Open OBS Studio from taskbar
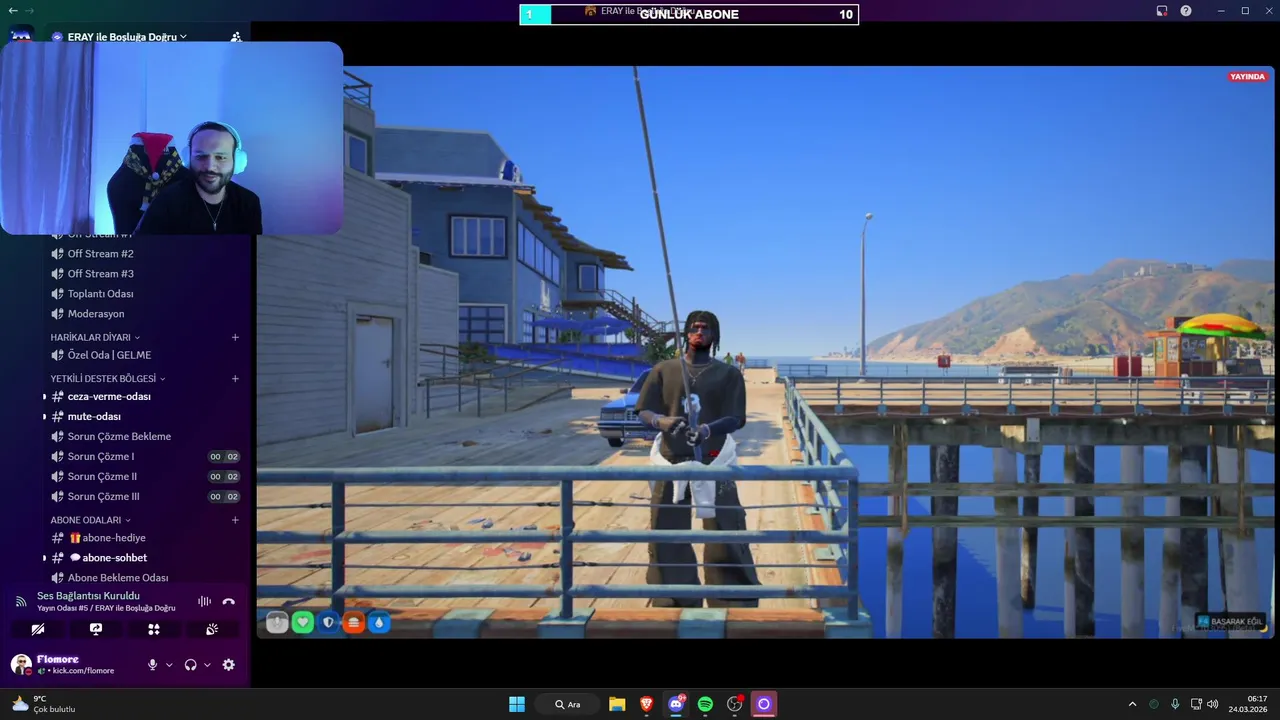The image size is (1280, 720). (735, 704)
